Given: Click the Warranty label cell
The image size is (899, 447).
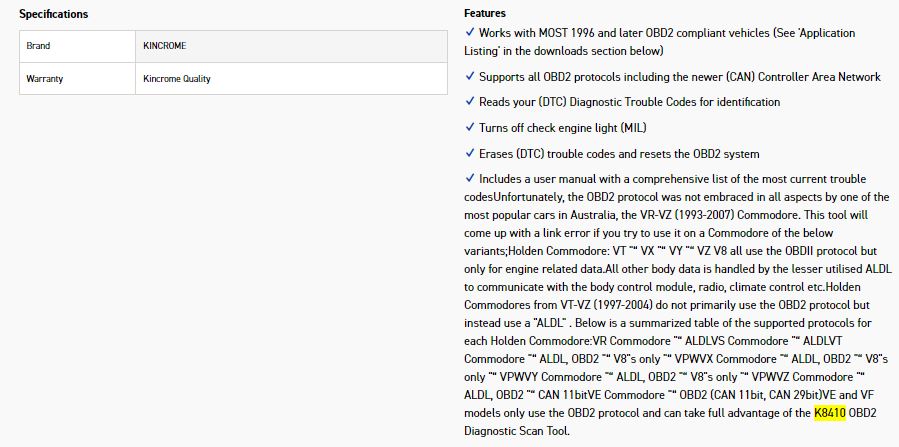Looking at the screenshot, I should 45,79.
